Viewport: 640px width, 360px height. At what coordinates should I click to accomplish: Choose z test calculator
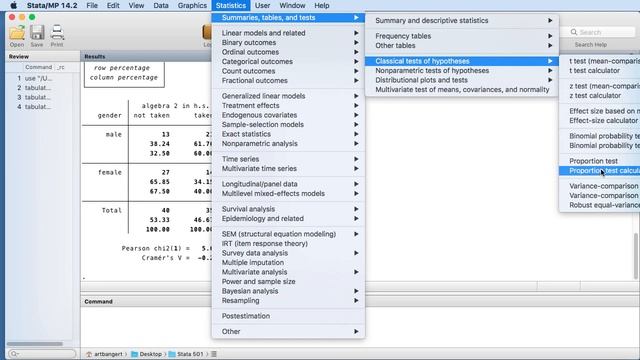tap(600, 96)
